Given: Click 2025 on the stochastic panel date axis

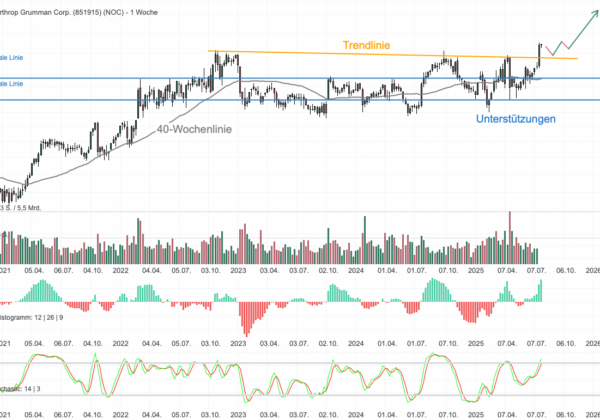Looking at the screenshot, I should coord(476,415).
